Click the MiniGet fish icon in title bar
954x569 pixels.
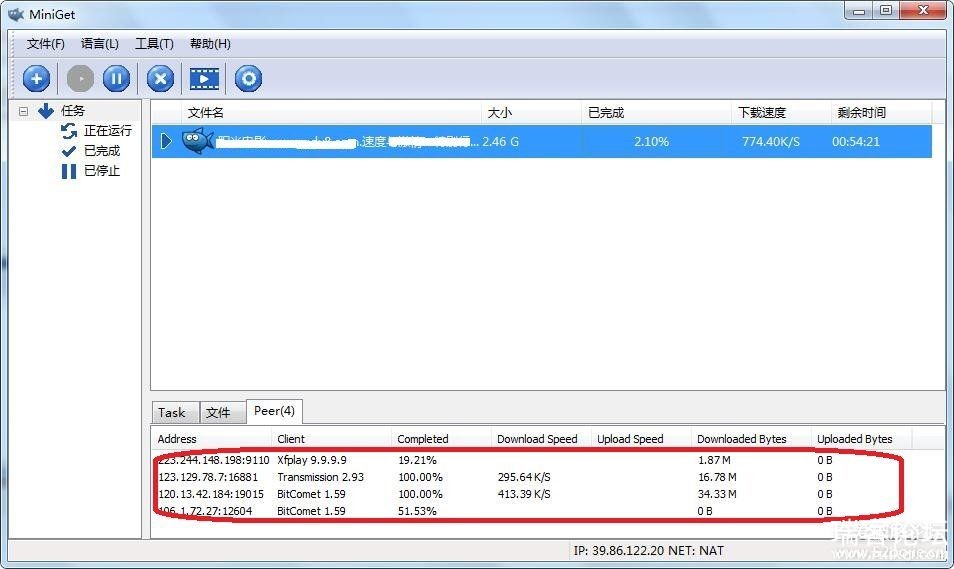coord(15,14)
